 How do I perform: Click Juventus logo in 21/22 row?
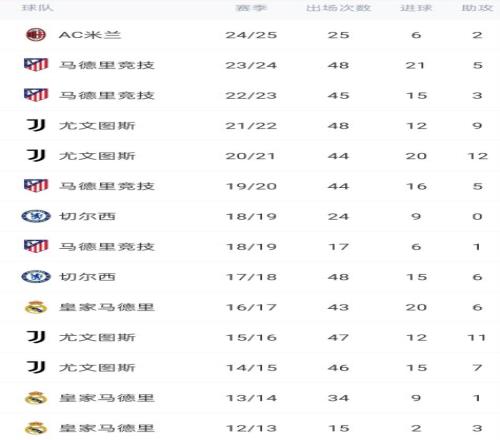pos(36,125)
